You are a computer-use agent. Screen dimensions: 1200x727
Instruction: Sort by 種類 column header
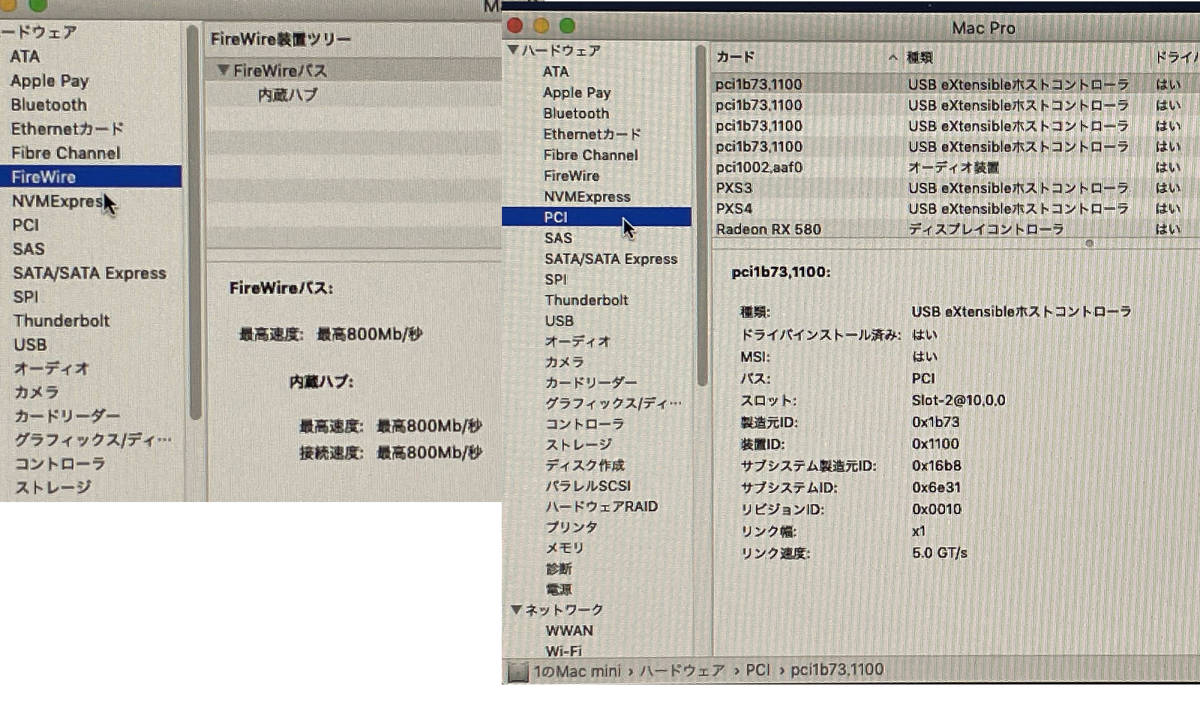(919, 57)
